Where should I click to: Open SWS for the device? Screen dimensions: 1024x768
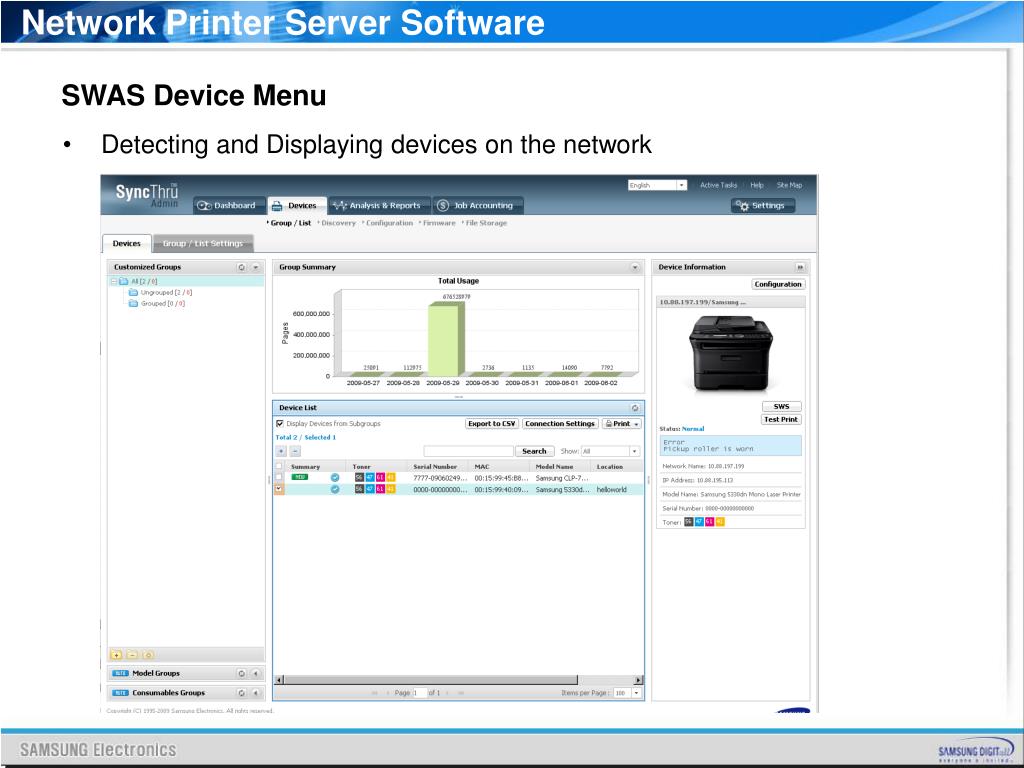(781, 406)
